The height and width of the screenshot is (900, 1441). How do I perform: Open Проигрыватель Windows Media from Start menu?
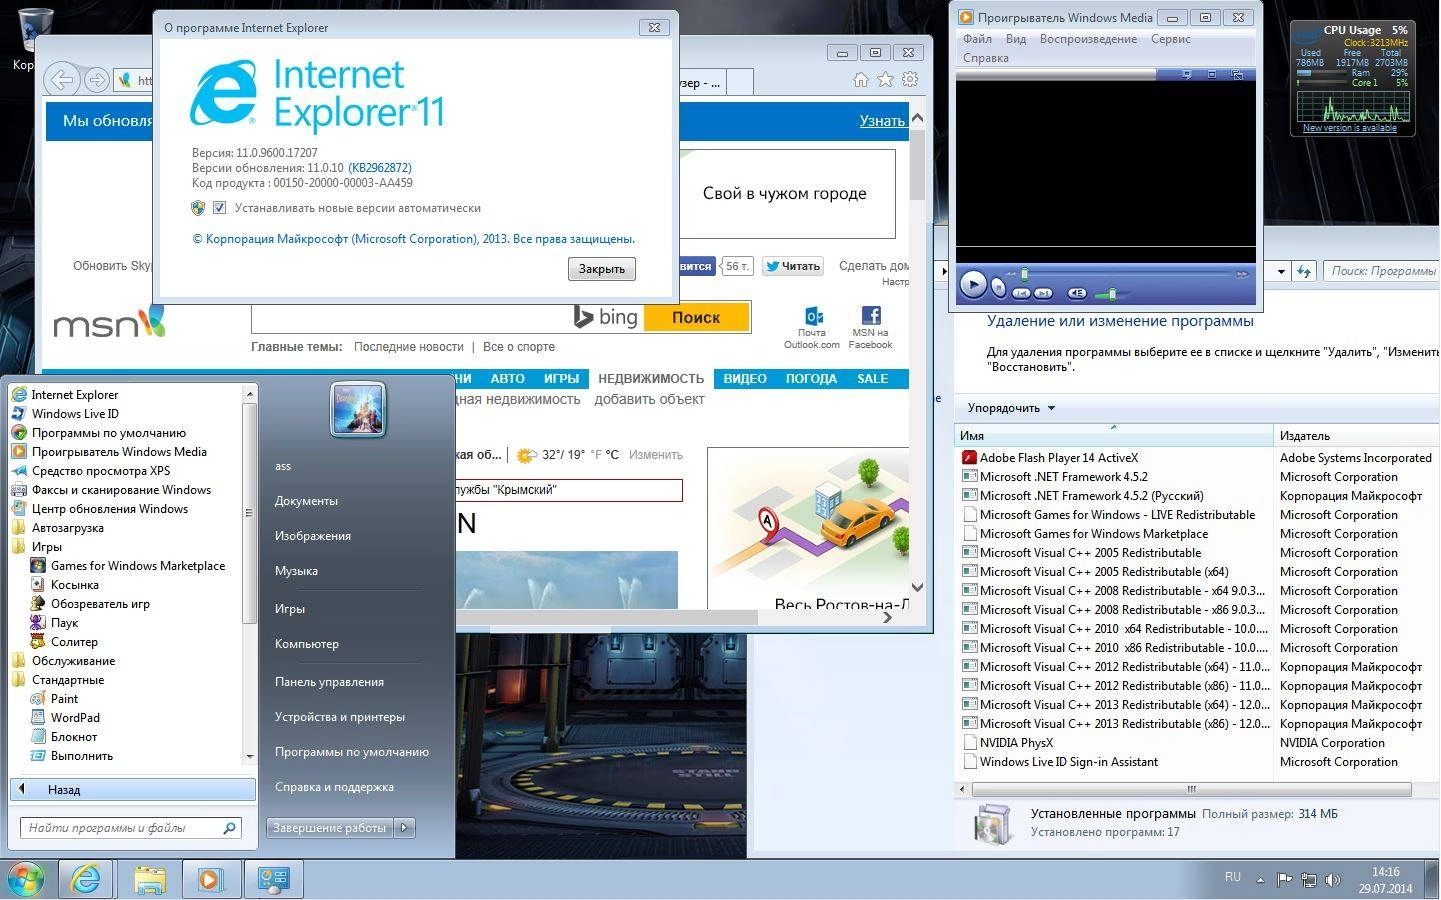tap(119, 452)
